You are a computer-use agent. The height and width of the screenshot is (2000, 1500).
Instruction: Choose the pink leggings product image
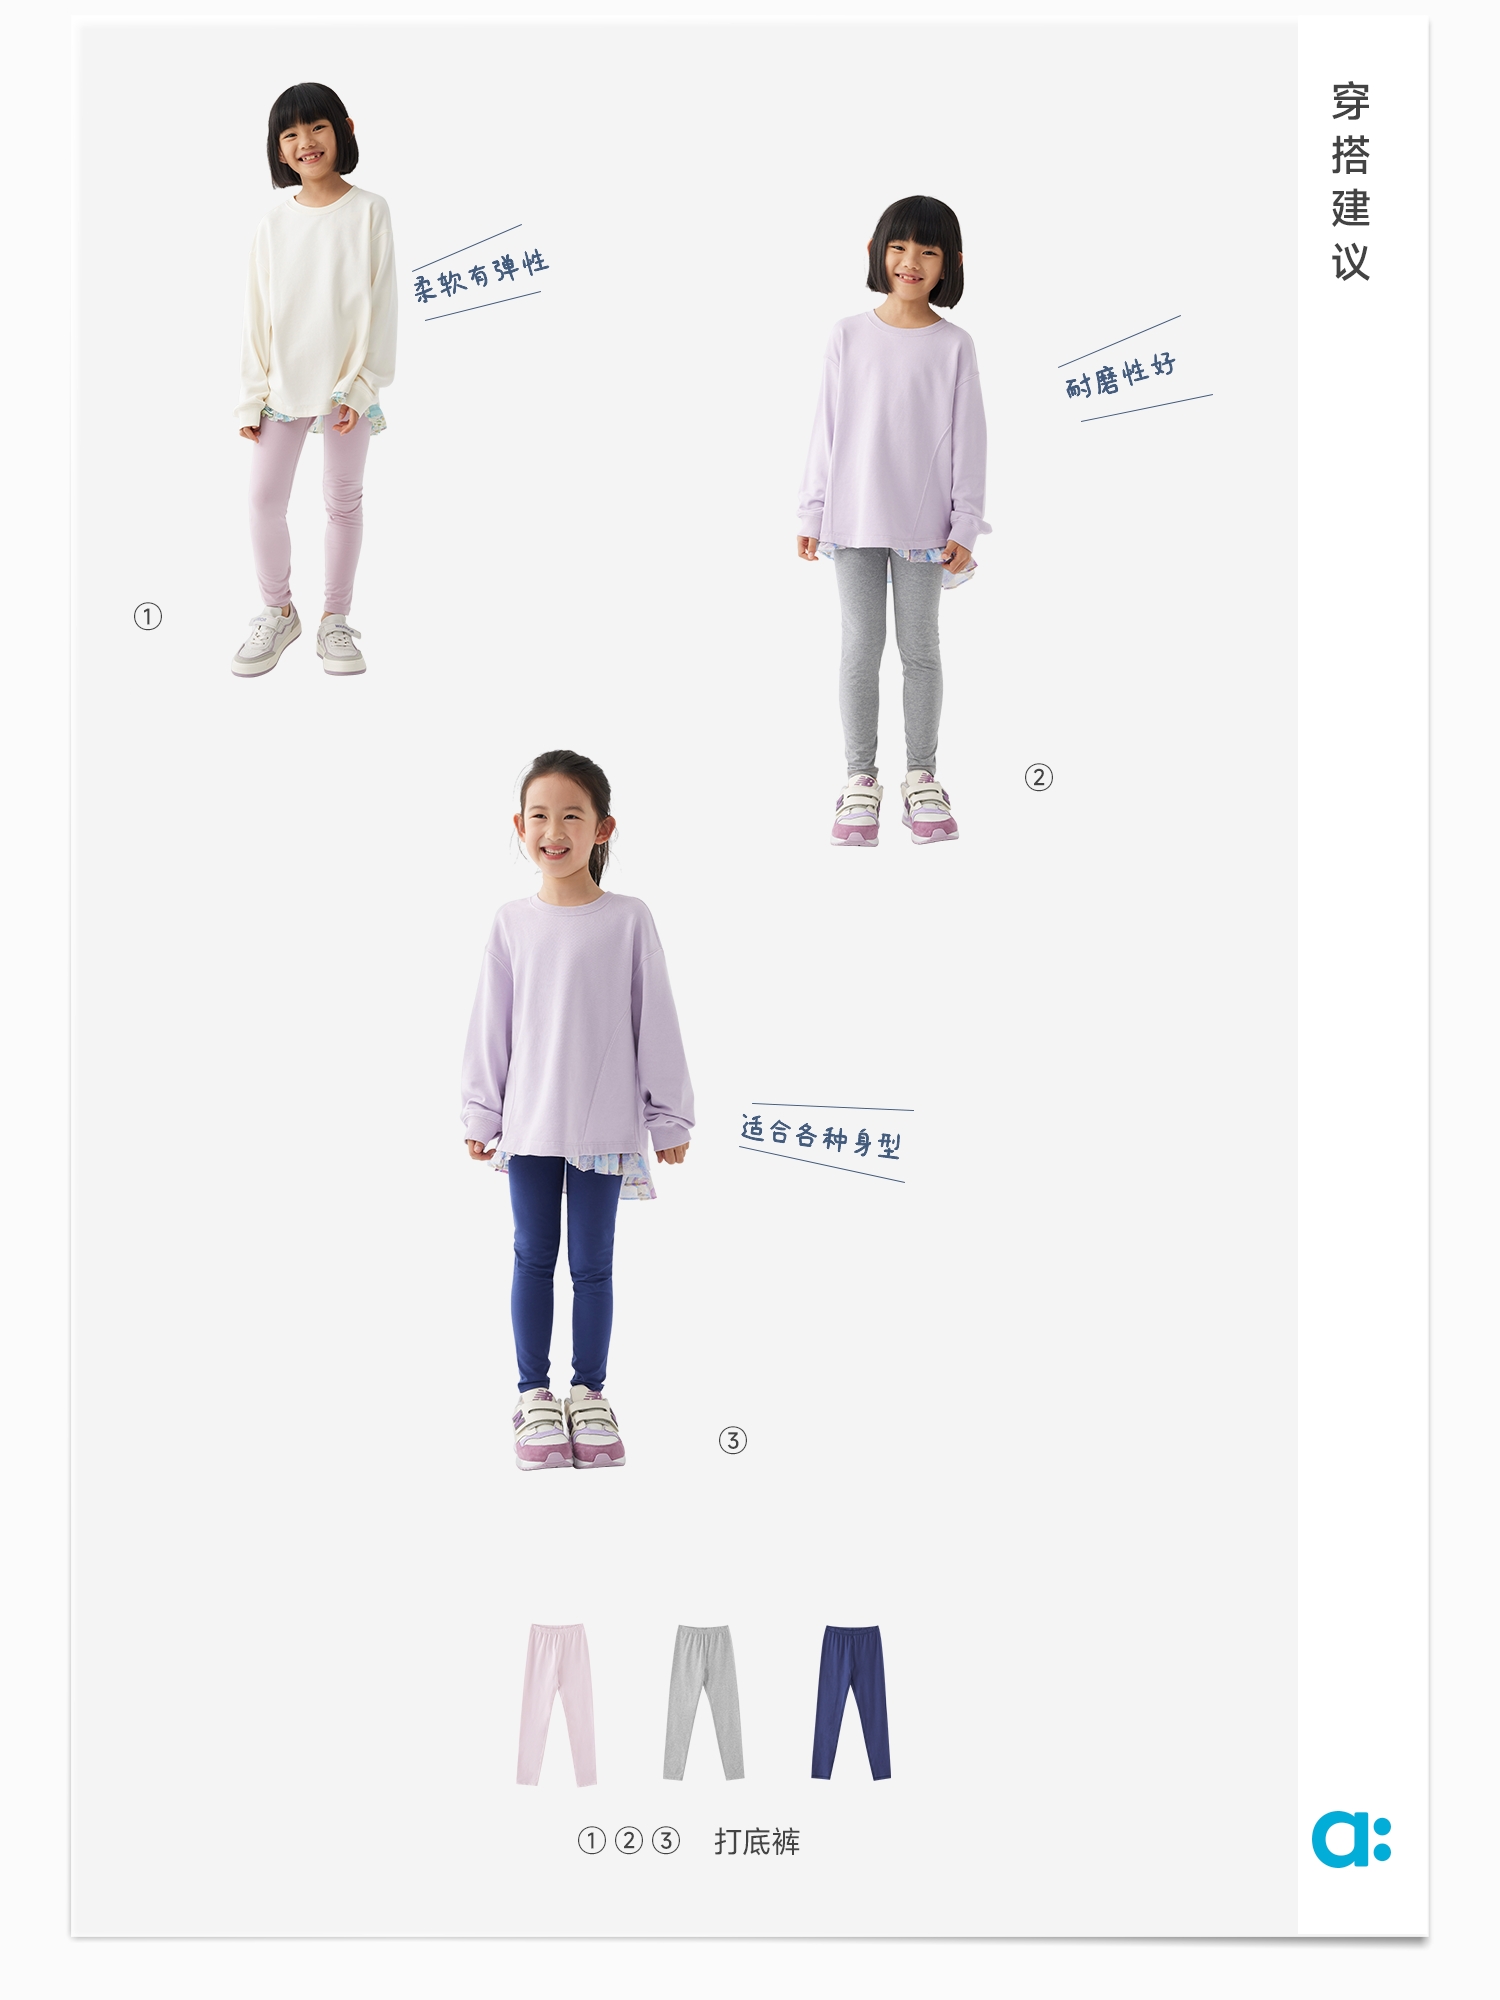click(x=557, y=1704)
